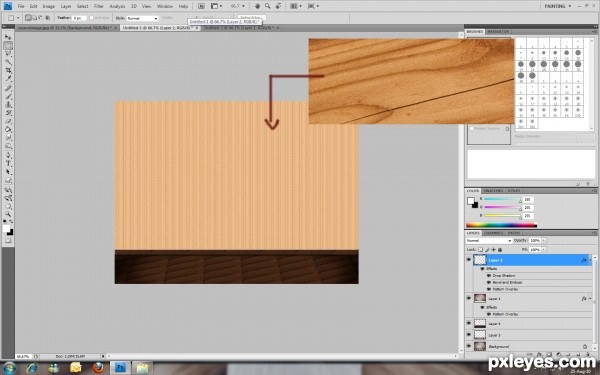Toggle lock transparent pixels
Image resolution: width=600 pixels, height=375 pixels.
(x=481, y=249)
